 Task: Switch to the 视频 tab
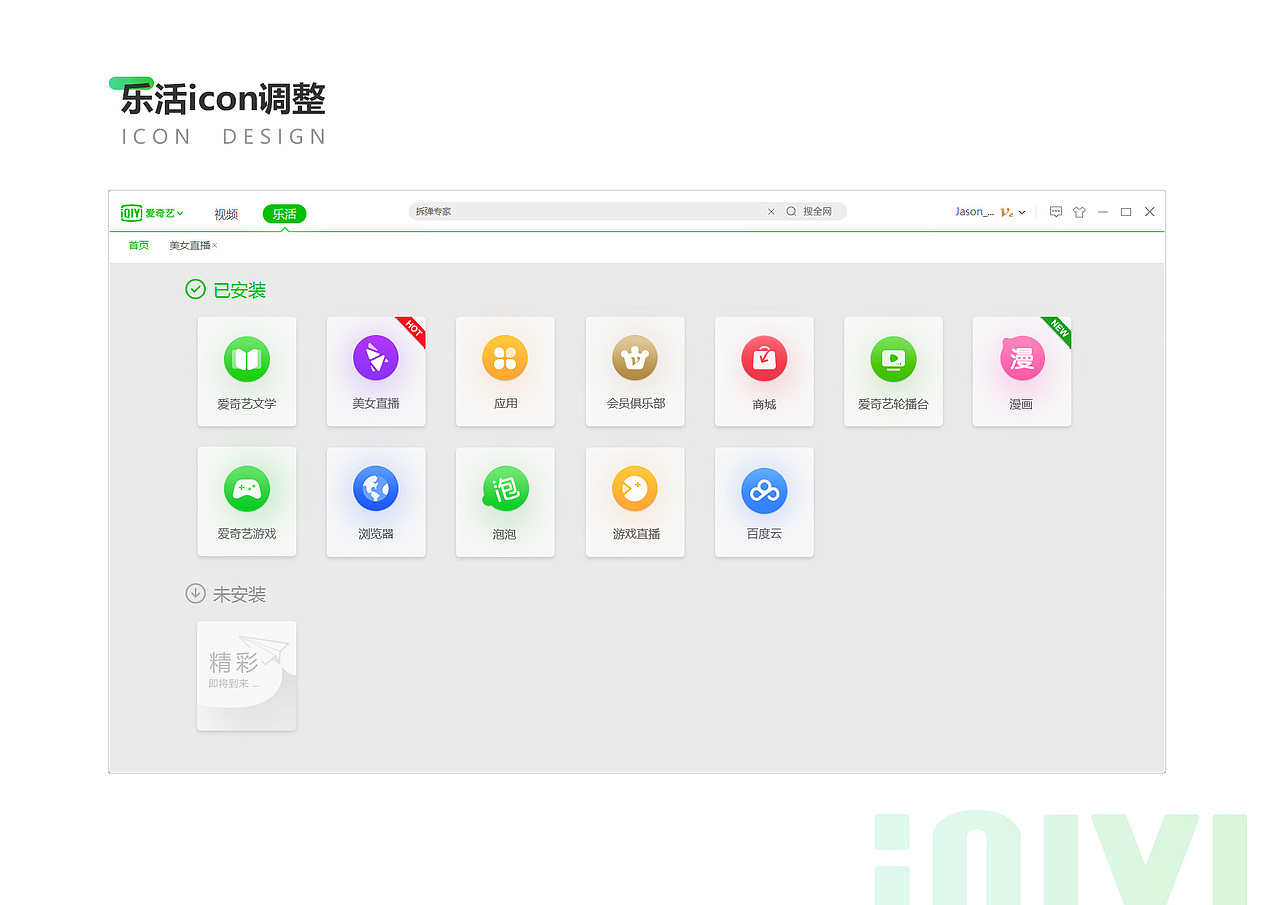(x=226, y=214)
